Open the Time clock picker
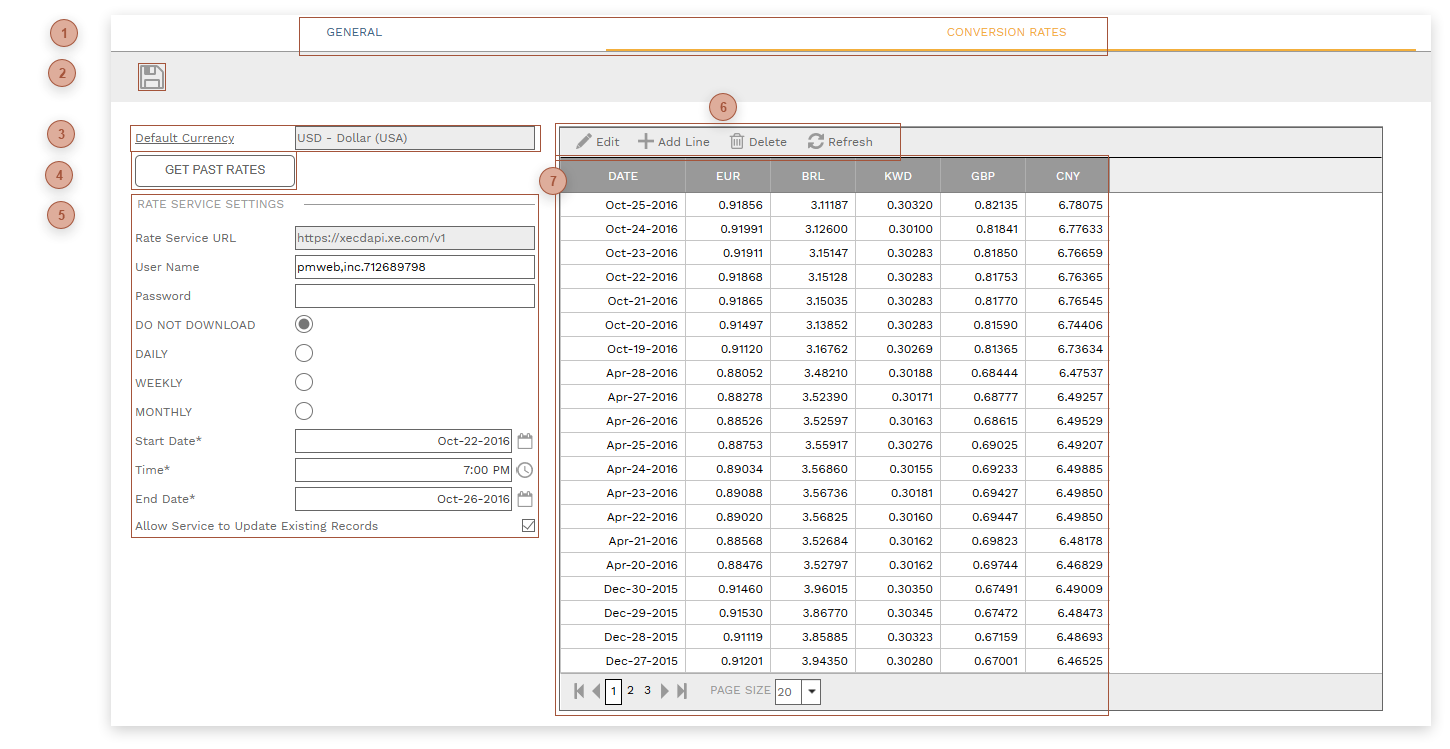1450x749 pixels. click(x=525, y=470)
